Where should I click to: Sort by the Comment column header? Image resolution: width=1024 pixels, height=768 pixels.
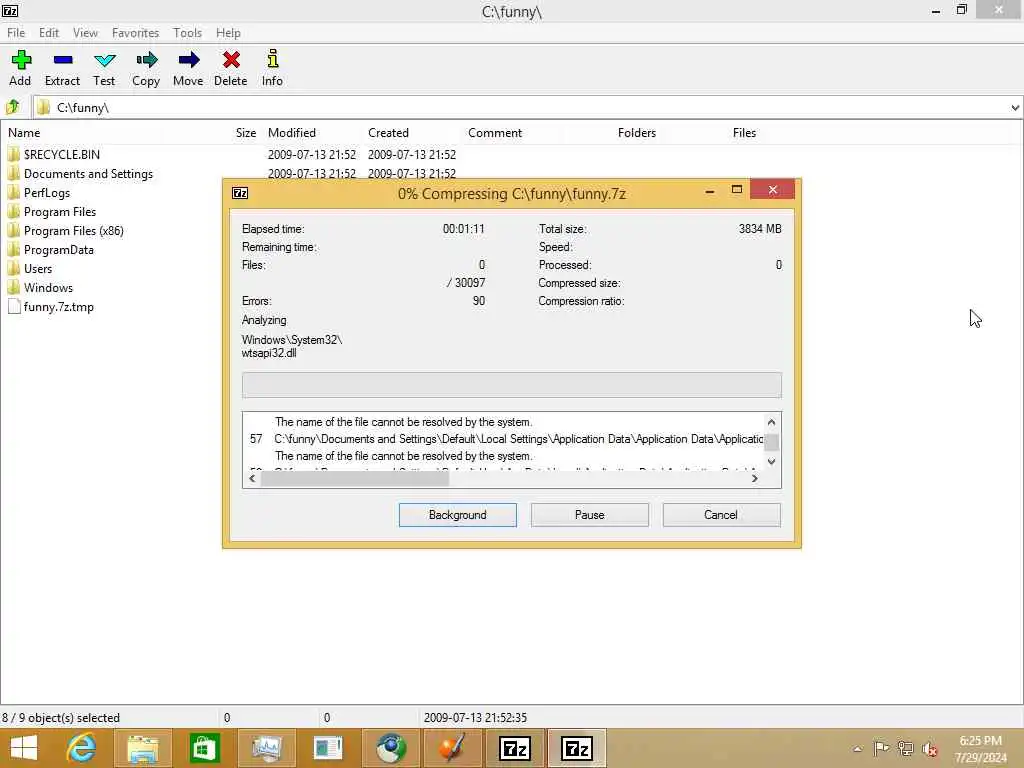click(495, 133)
